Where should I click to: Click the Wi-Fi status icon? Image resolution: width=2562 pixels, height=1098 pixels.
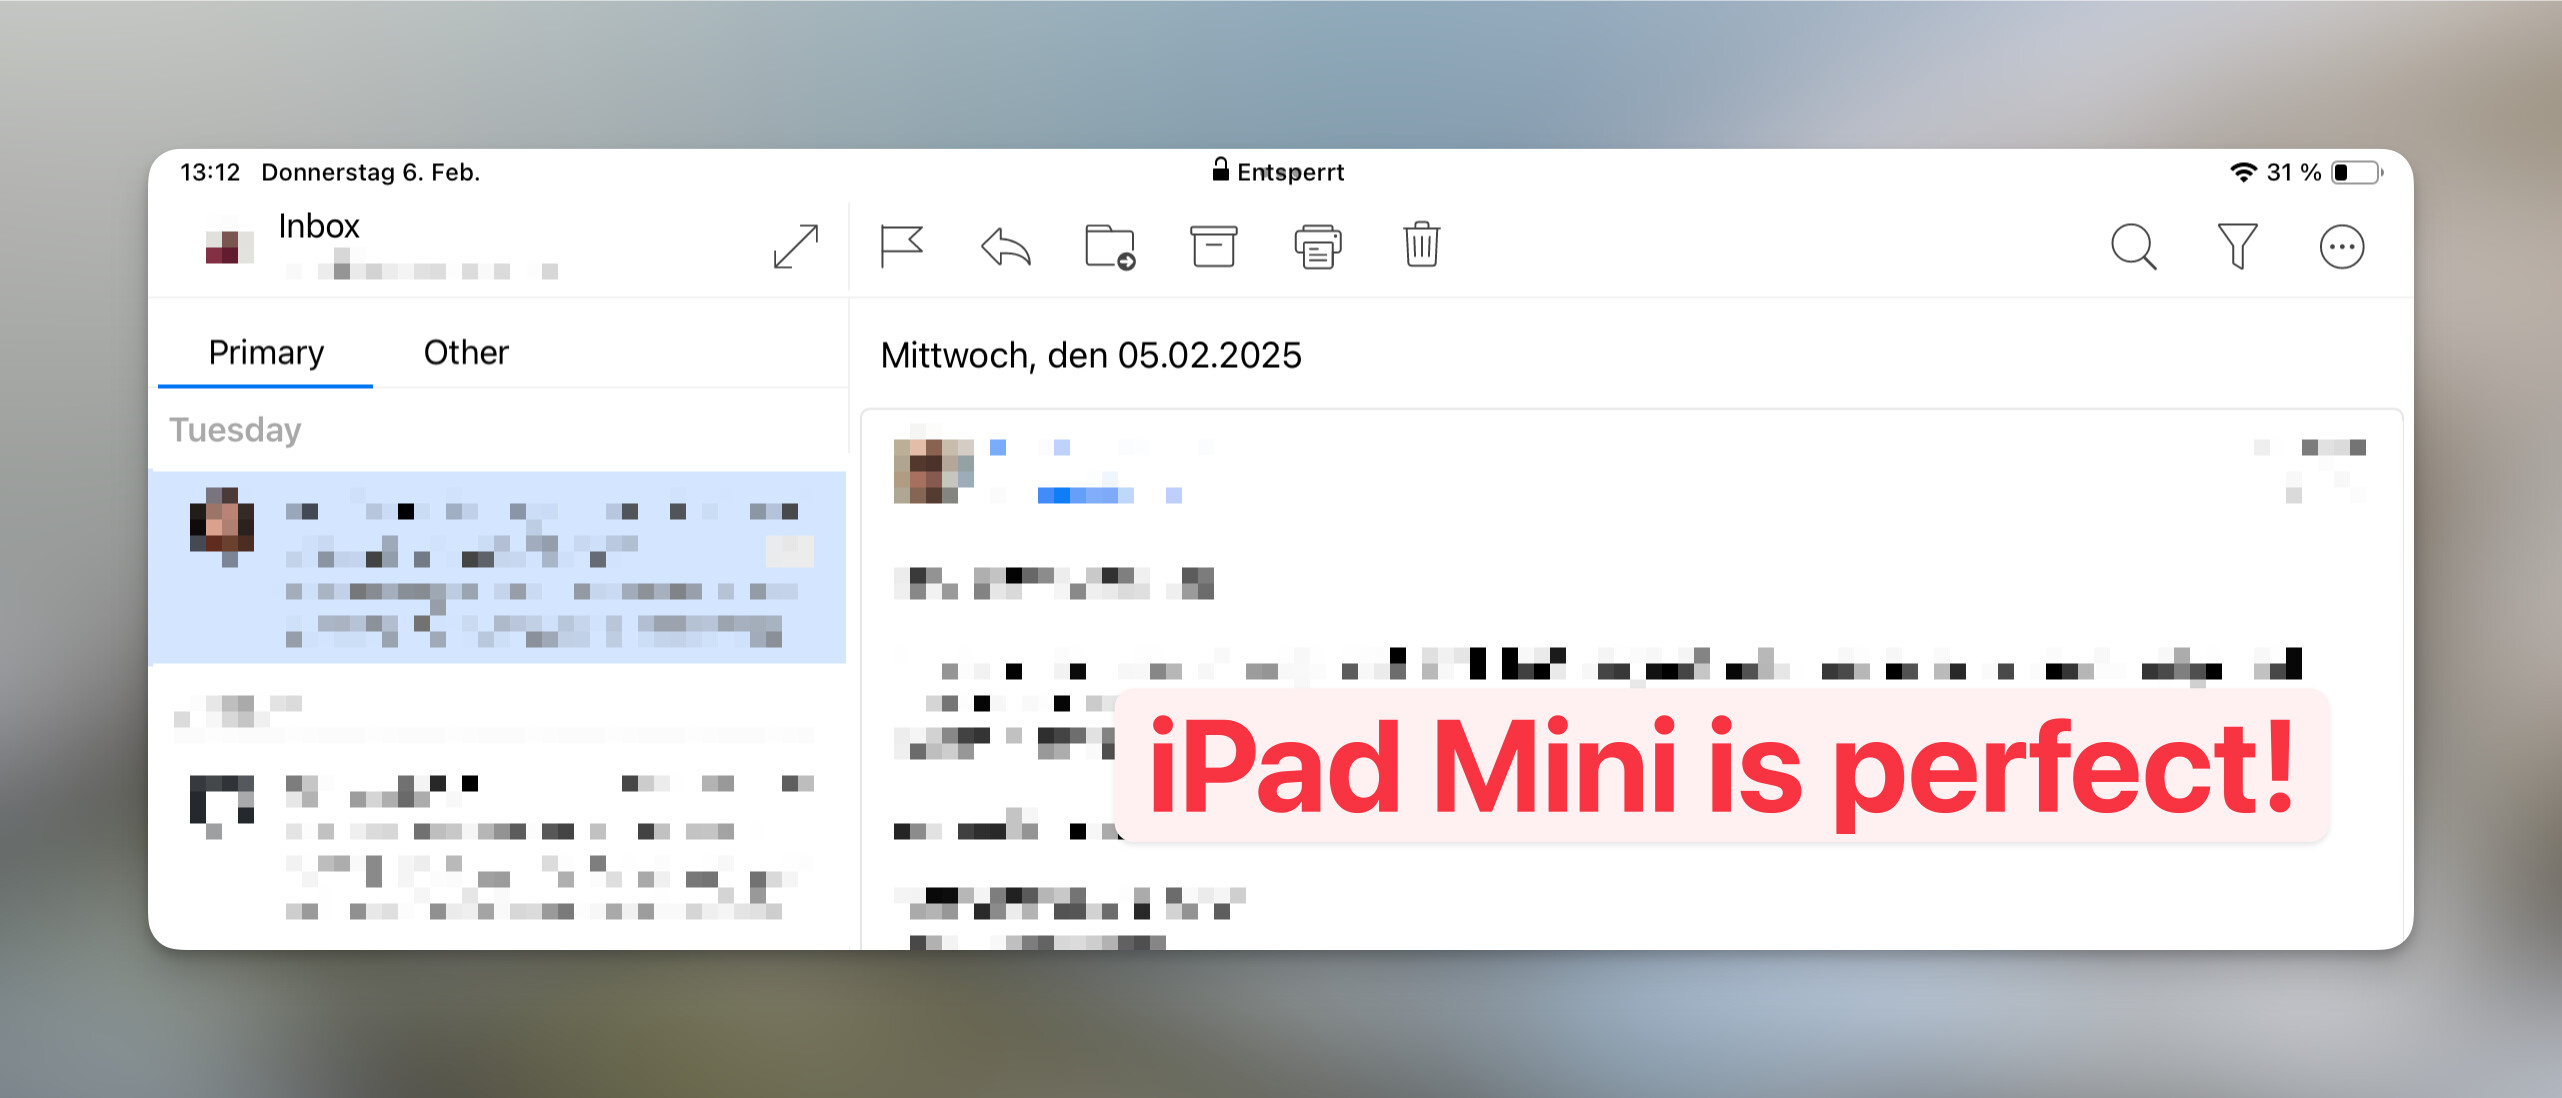2243,172
